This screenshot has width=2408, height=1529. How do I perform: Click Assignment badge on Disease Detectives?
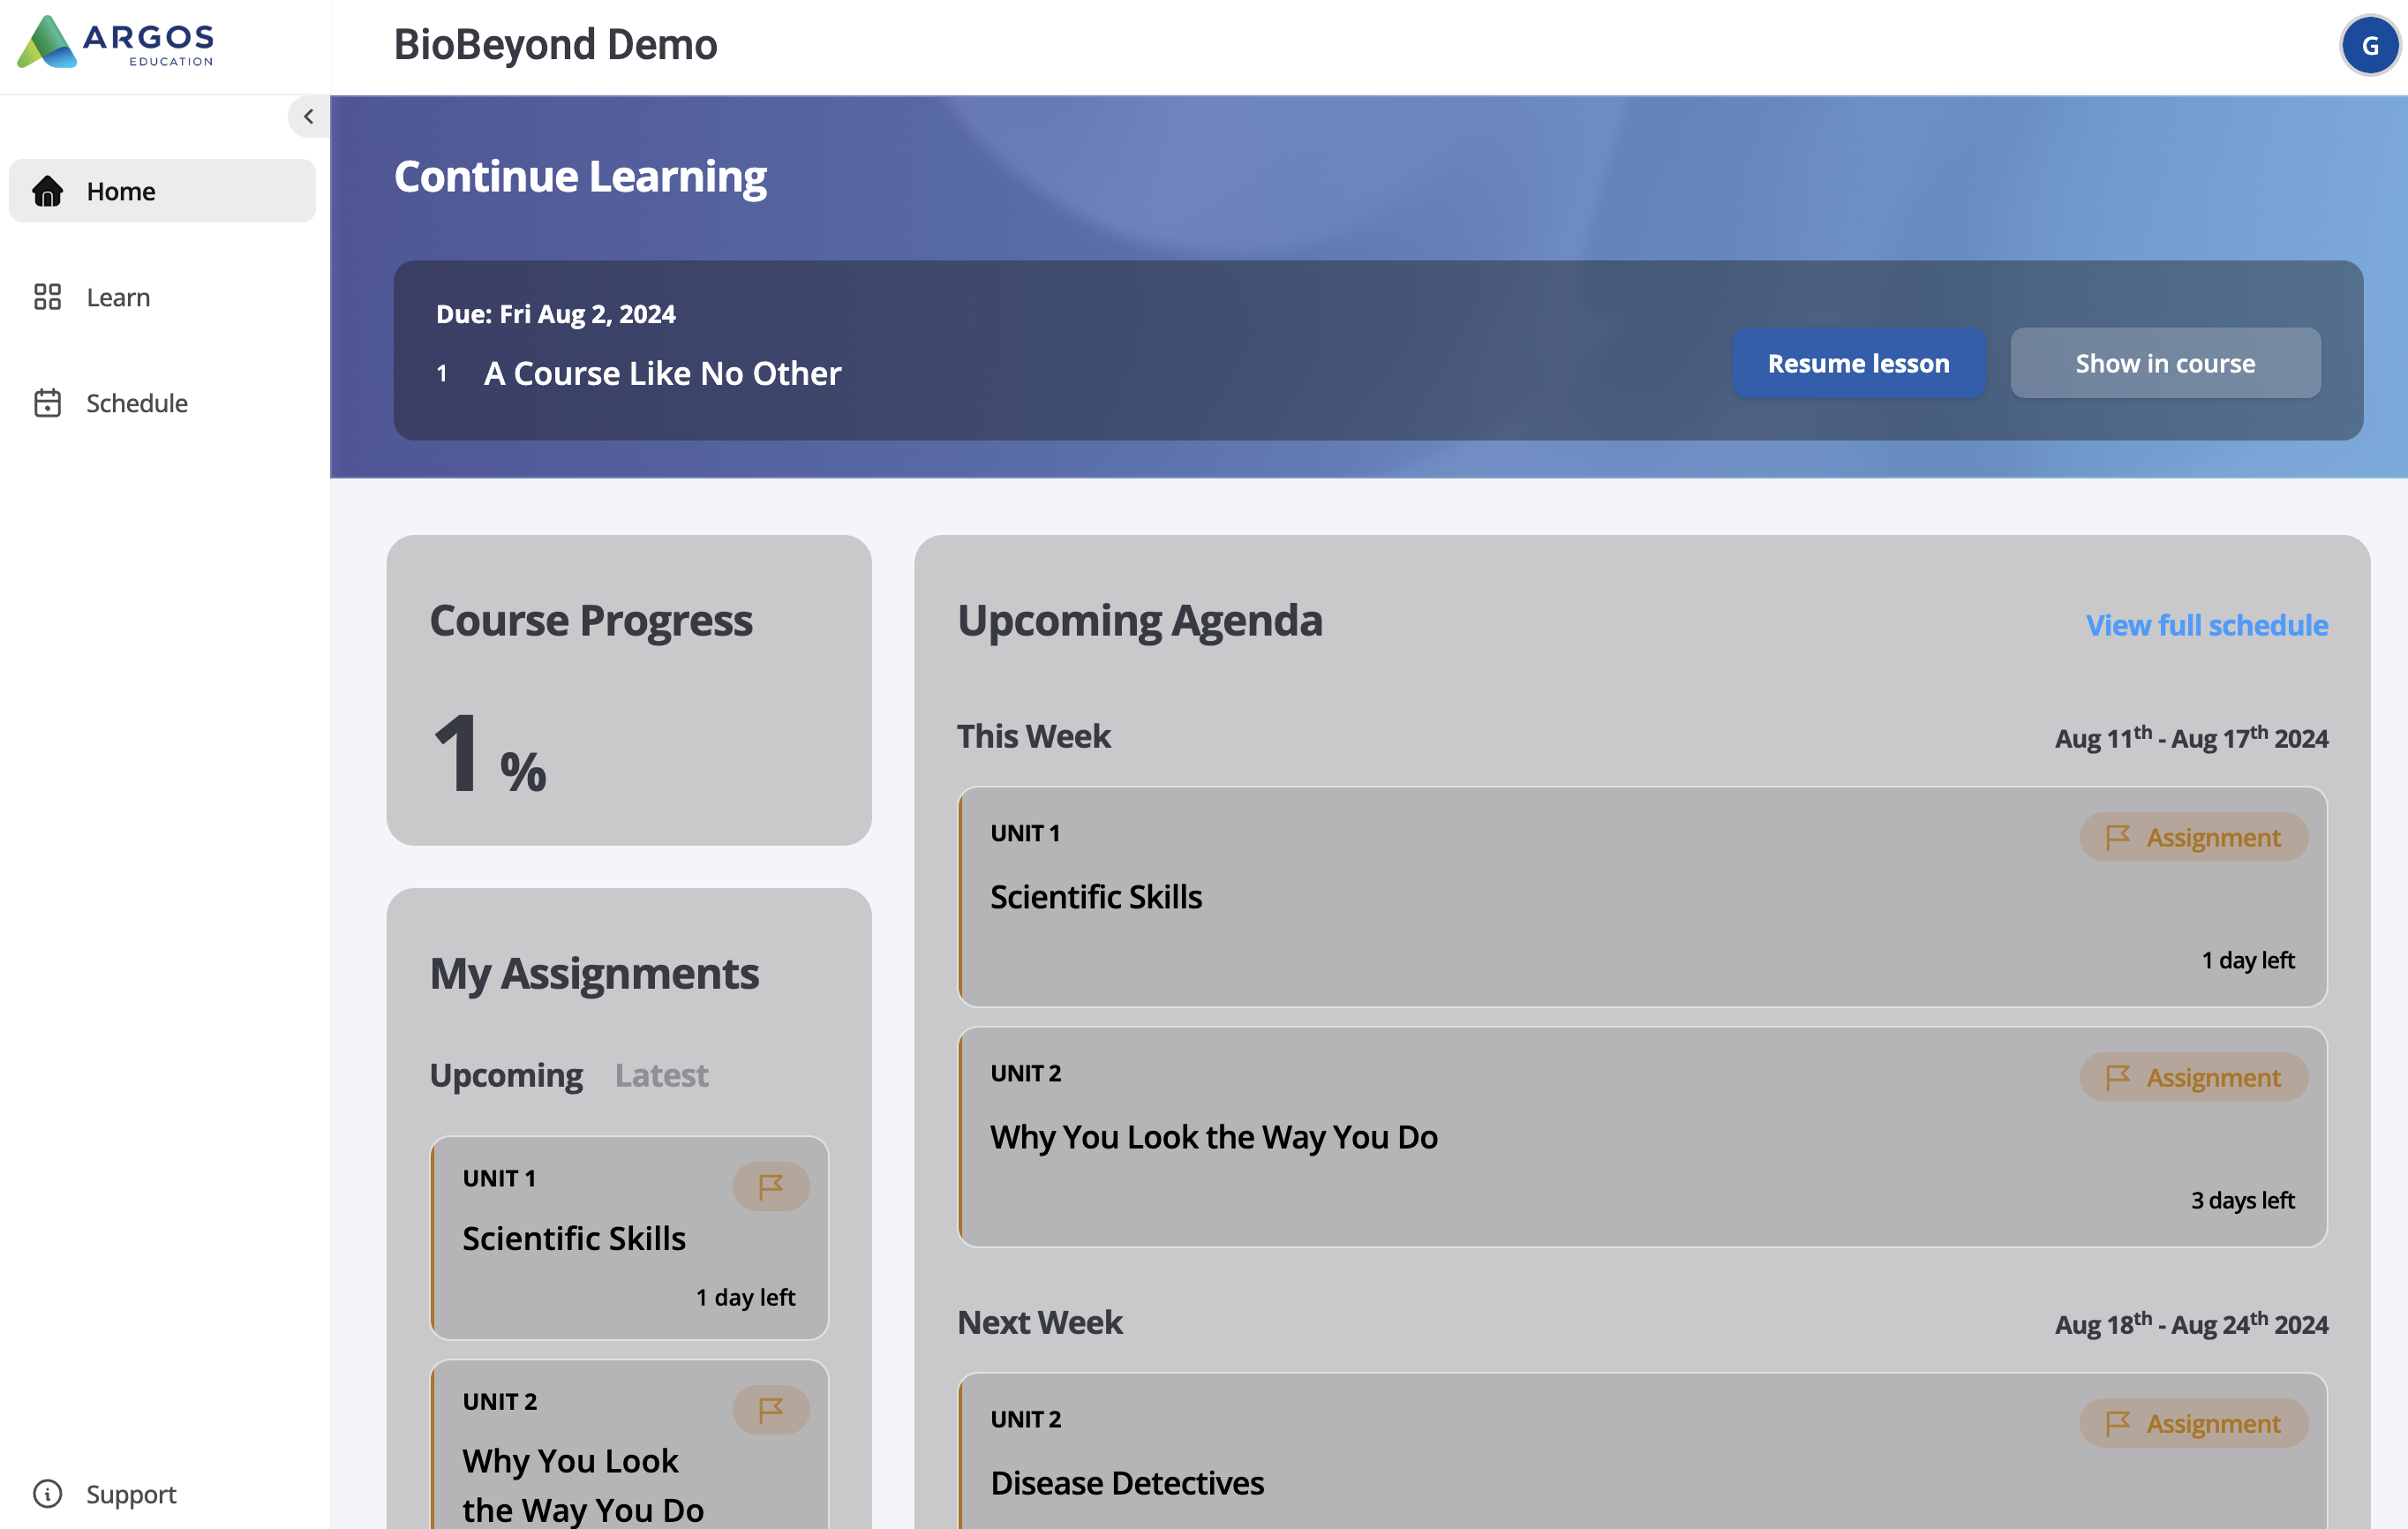click(2193, 1423)
